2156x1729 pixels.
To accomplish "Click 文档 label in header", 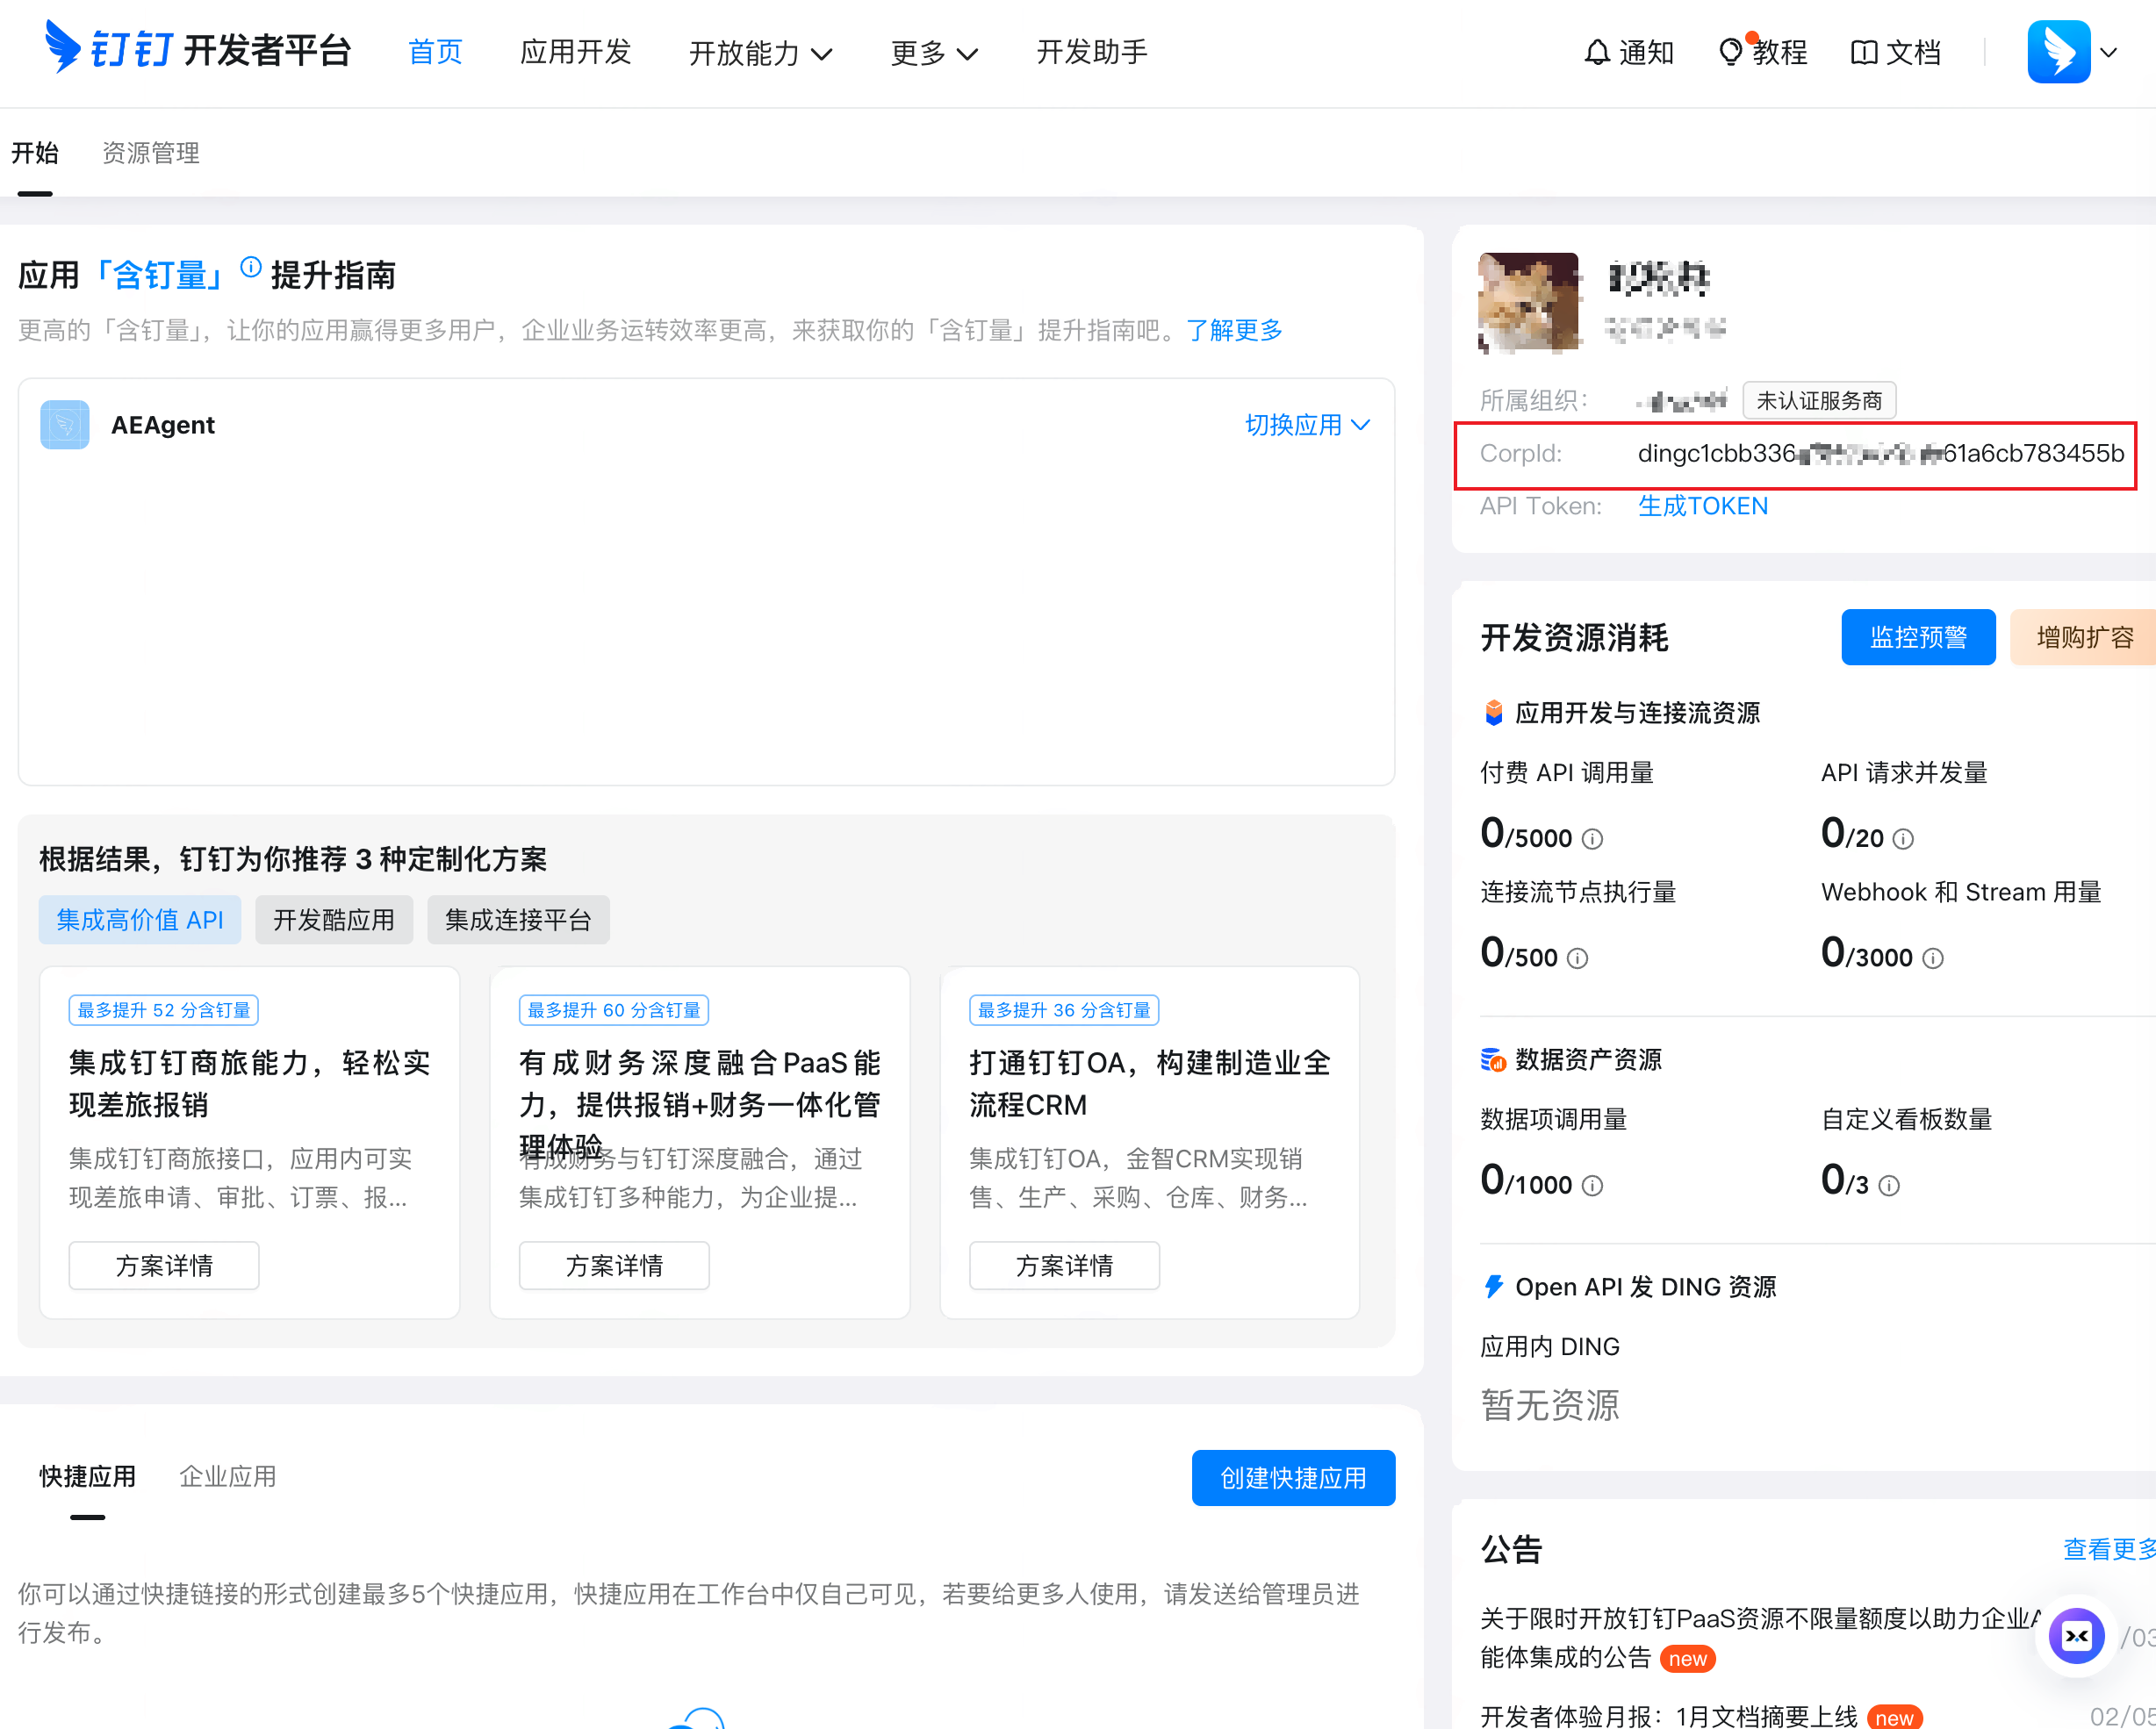I will (1912, 52).
